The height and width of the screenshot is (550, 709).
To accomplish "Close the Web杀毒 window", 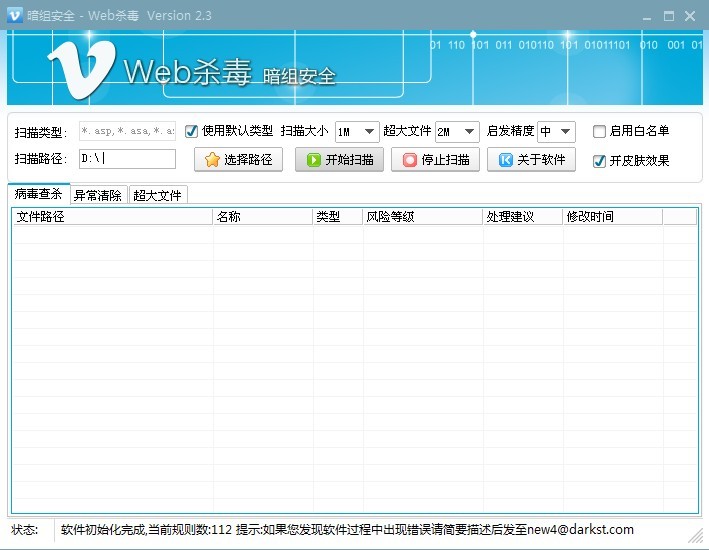I will pyautogui.click(x=690, y=16).
